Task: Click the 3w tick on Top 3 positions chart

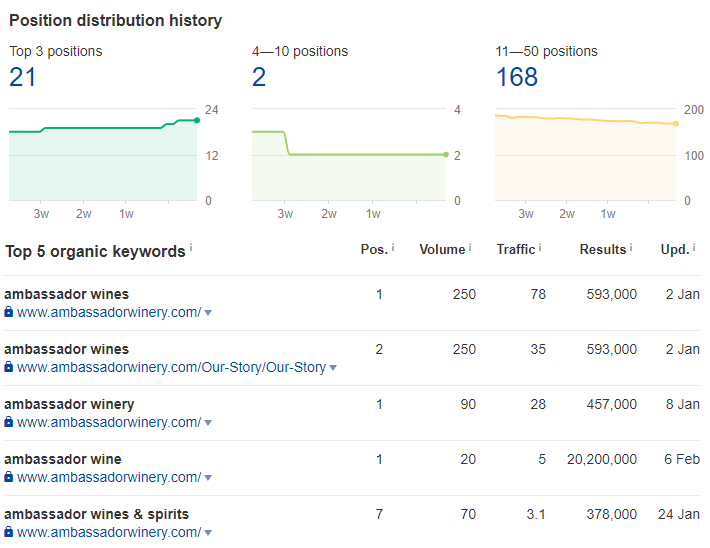Action: coord(41,214)
